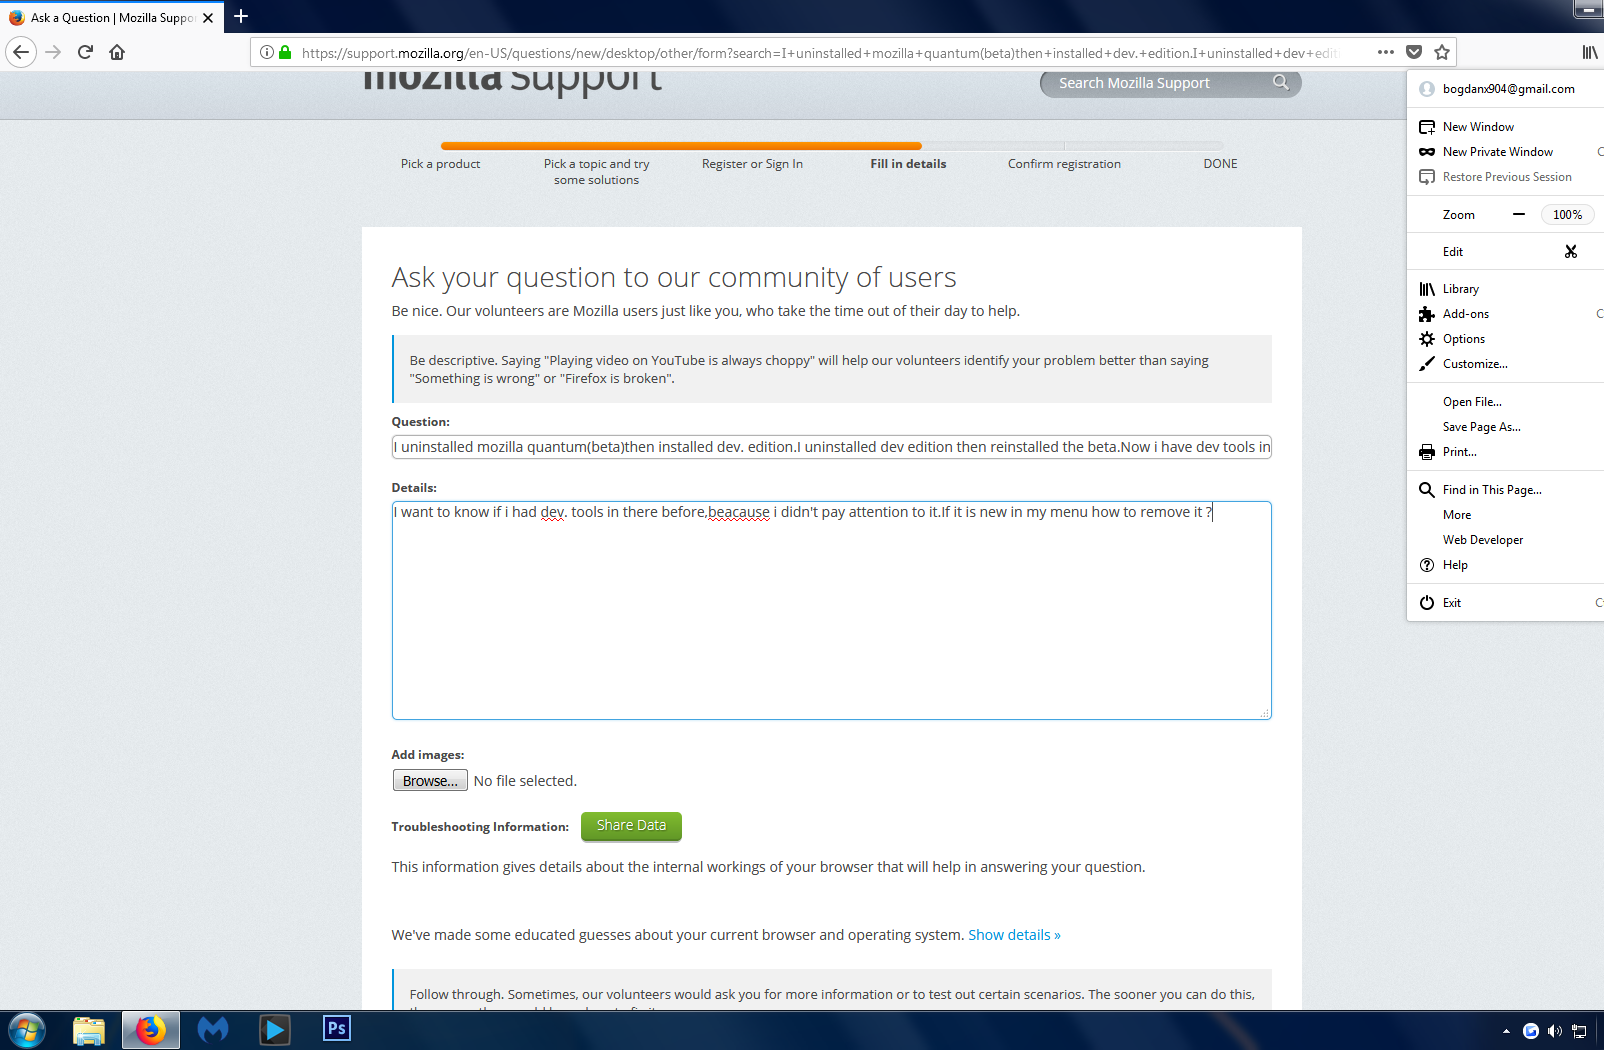This screenshot has height=1050, width=1604.
Task: Click the "Fill in details" step label
Action: coord(908,164)
